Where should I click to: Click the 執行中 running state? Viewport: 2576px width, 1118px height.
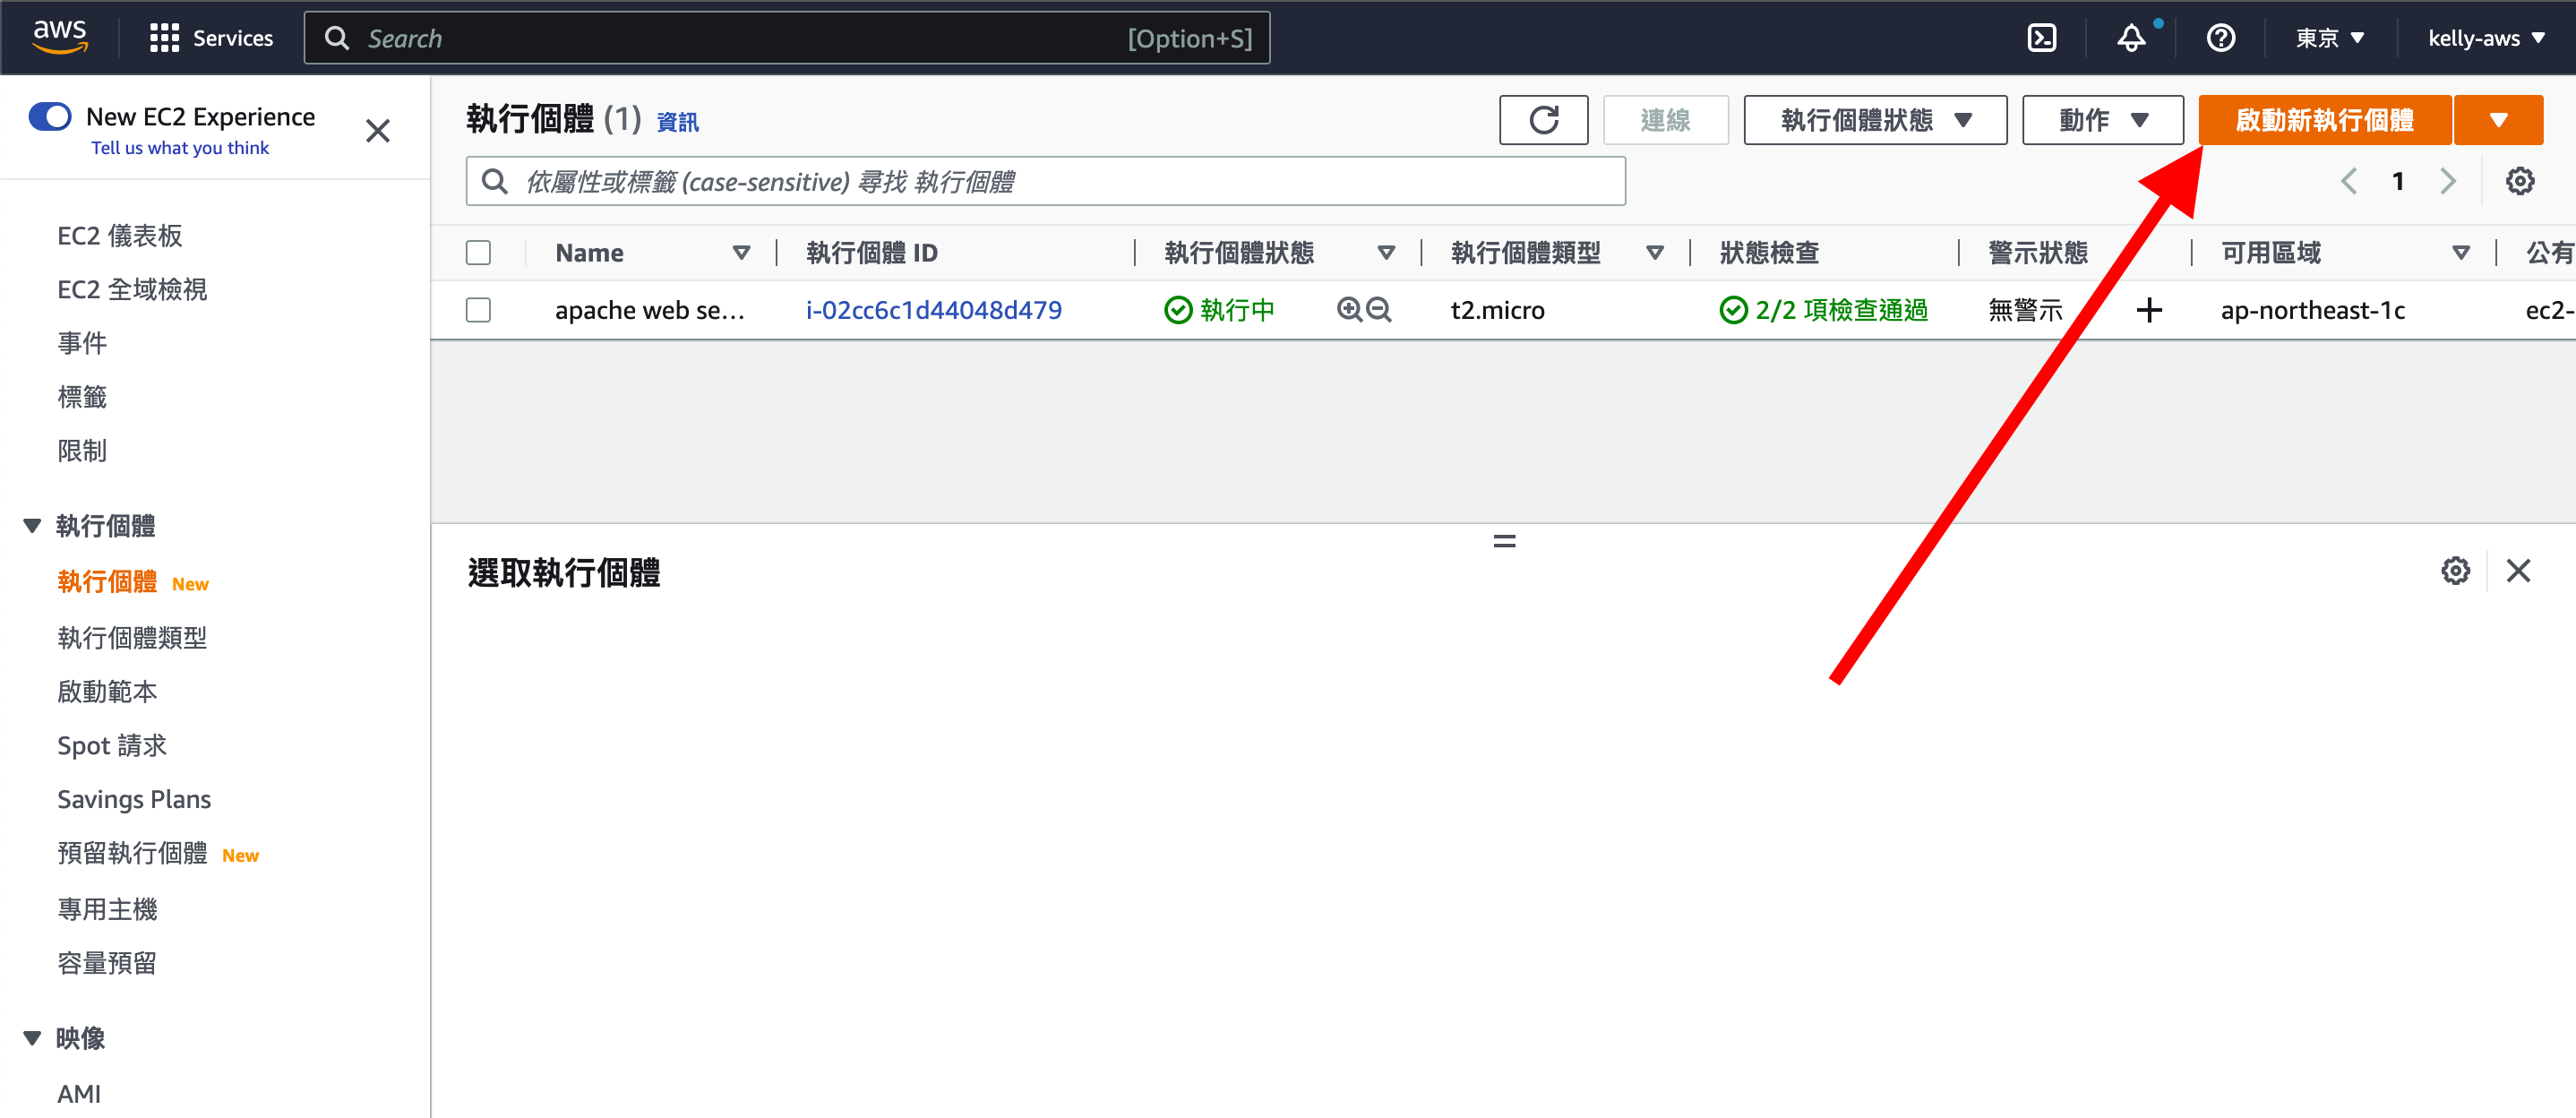(x=1219, y=310)
